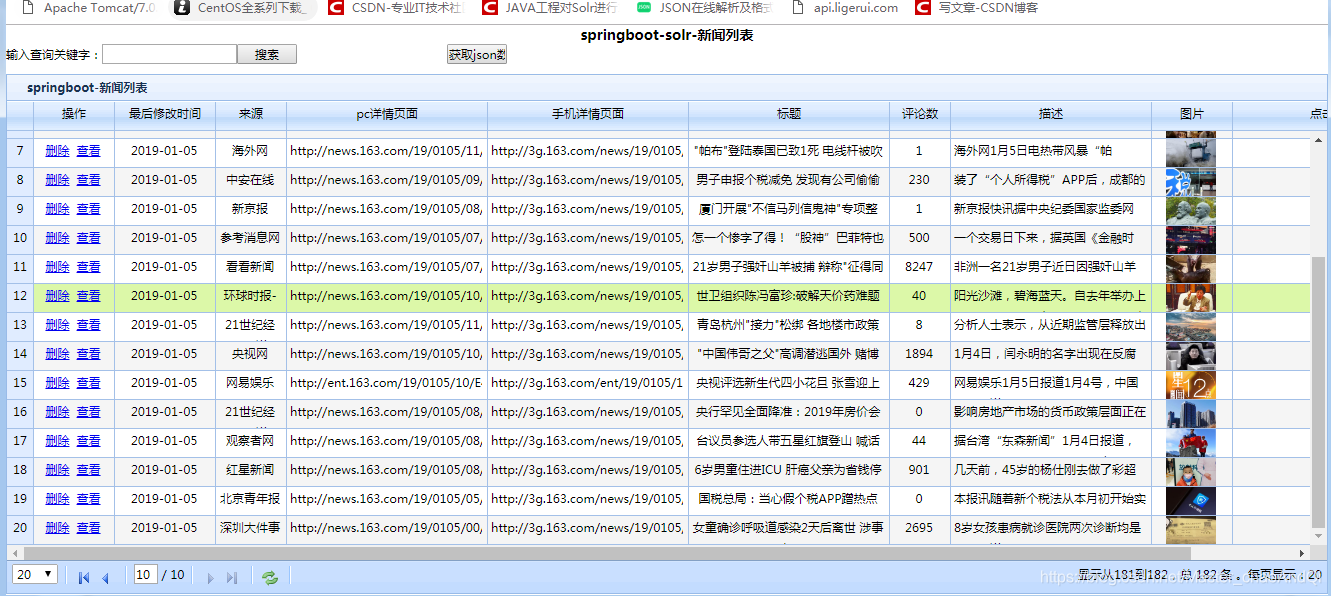Viewport: 1331px width, 596px height.
Task: Select source cell 海外网 in row 7
Action: (x=251, y=151)
